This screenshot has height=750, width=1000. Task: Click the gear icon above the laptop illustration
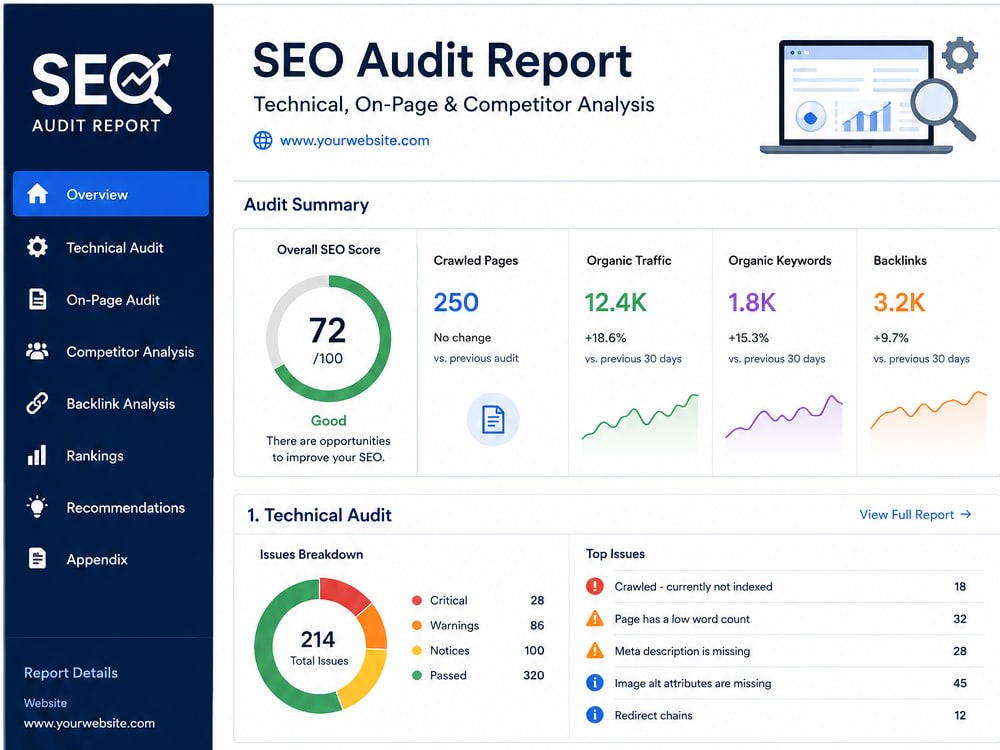[960, 55]
